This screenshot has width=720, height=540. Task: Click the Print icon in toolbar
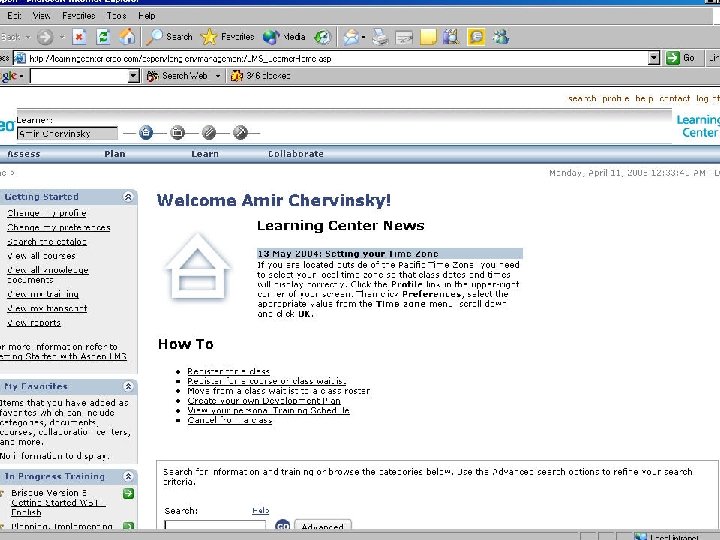(380, 37)
